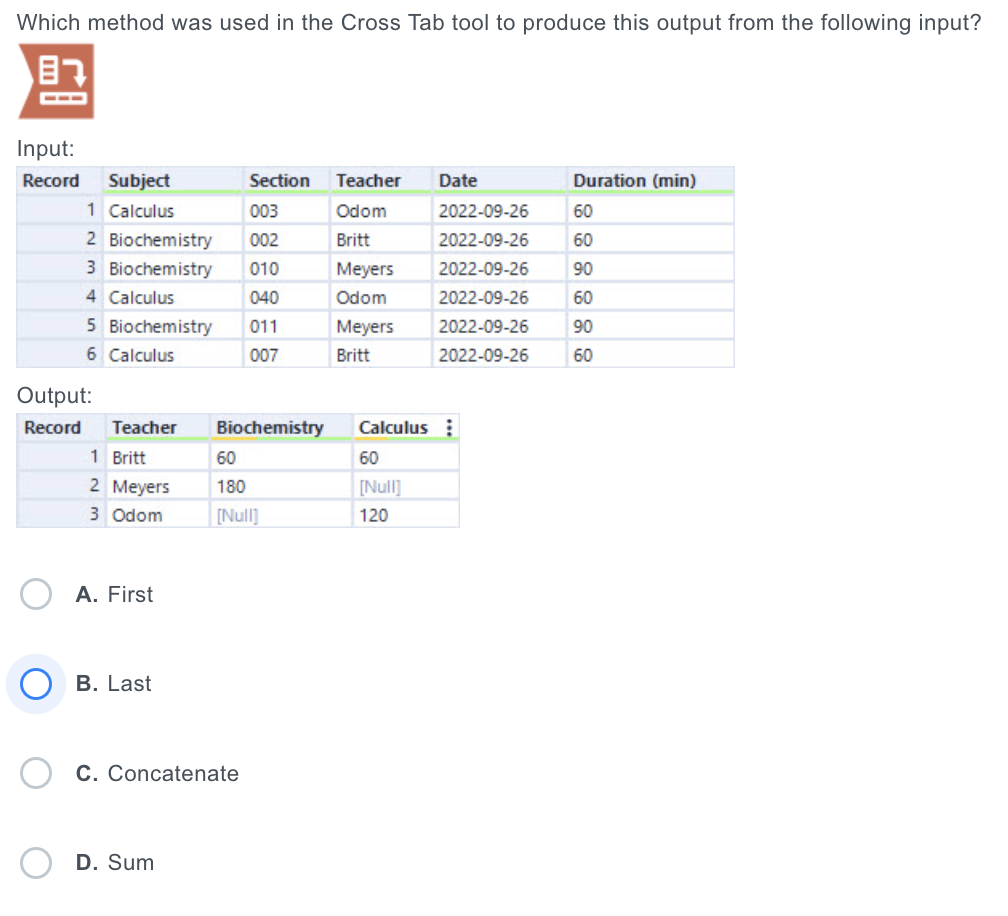Mark the radio button for D. Sum
The width and height of the screenshot is (1008, 916).
point(36,863)
